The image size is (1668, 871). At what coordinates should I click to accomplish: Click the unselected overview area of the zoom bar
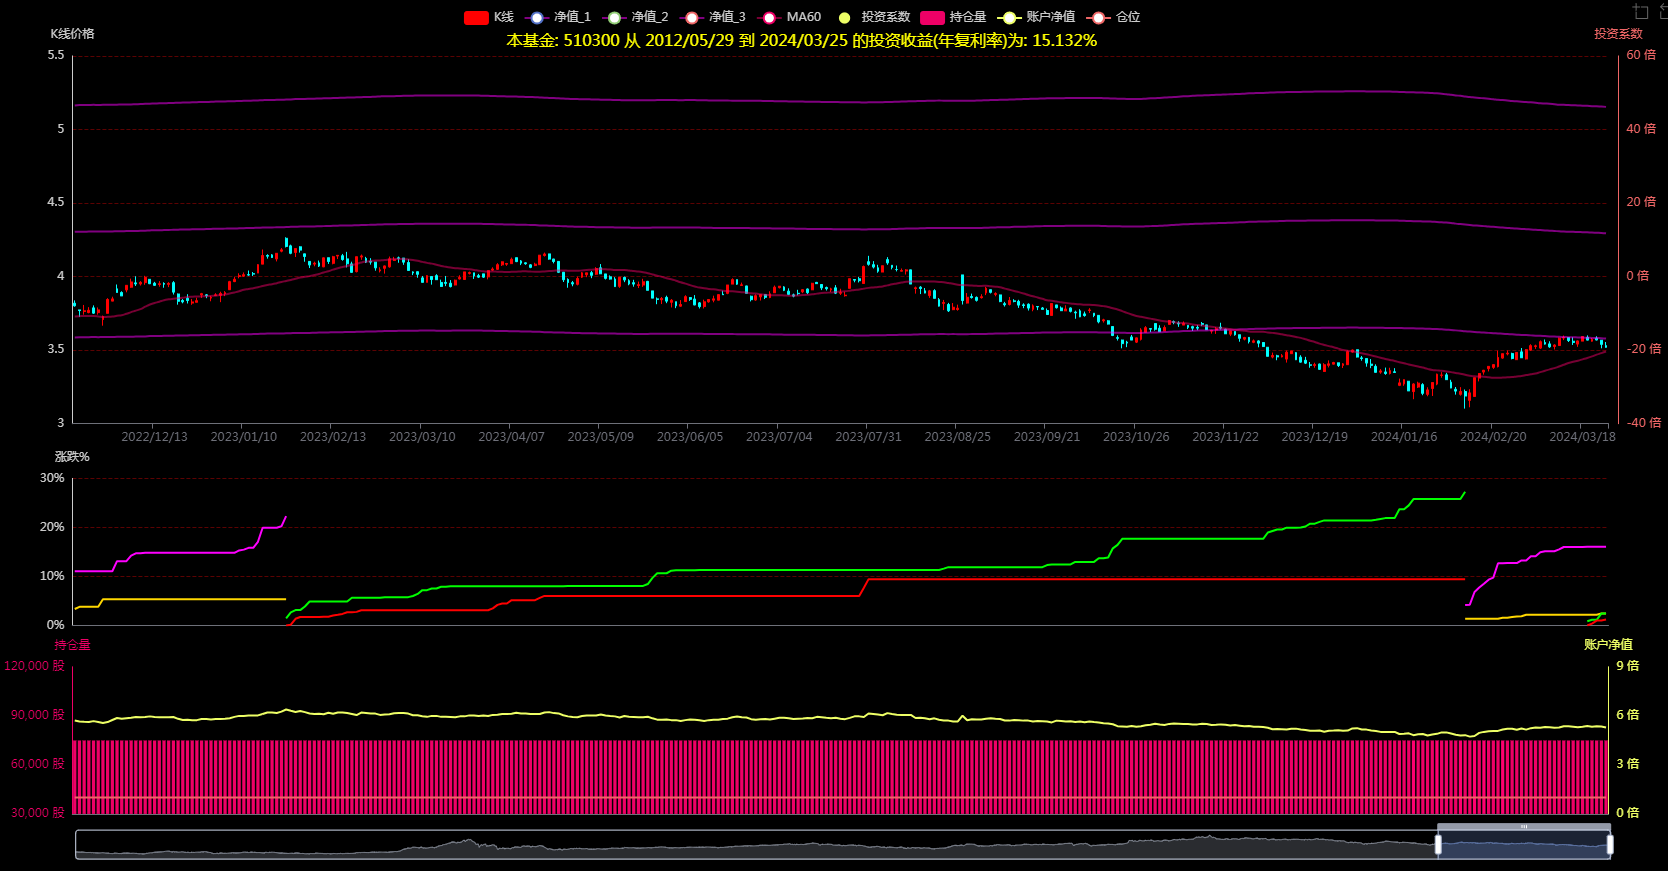pyautogui.click(x=755, y=845)
